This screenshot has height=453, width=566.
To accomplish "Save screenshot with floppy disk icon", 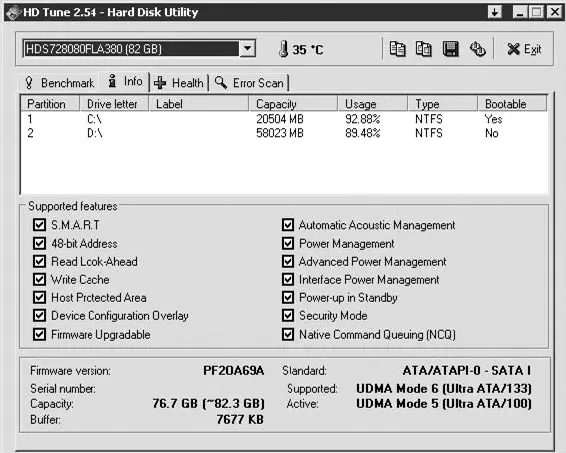I will tap(450, 49).
